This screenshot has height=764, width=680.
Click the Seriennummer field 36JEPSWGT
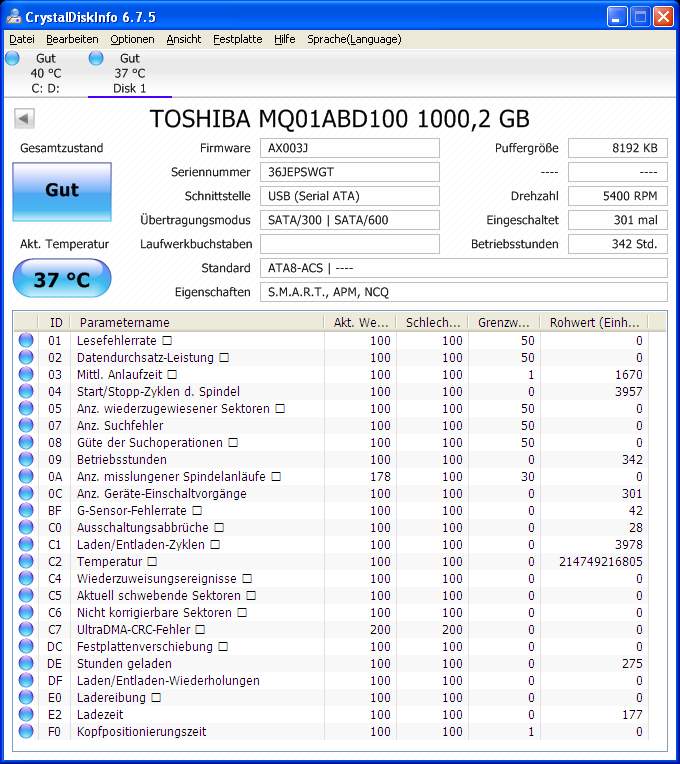[x=350, y=172]
